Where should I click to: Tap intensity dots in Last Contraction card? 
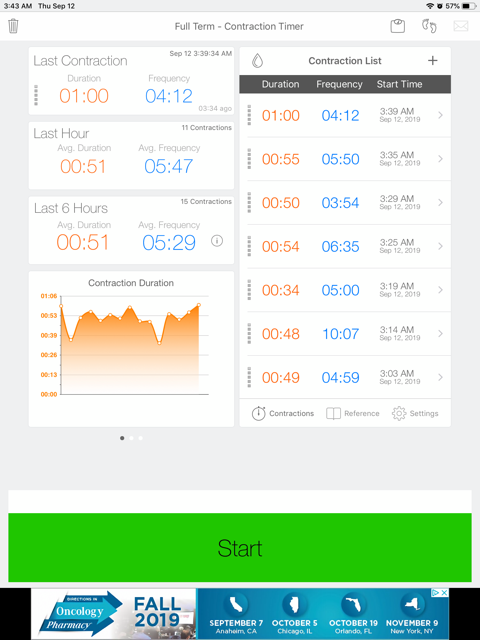[x=36, y=95]
